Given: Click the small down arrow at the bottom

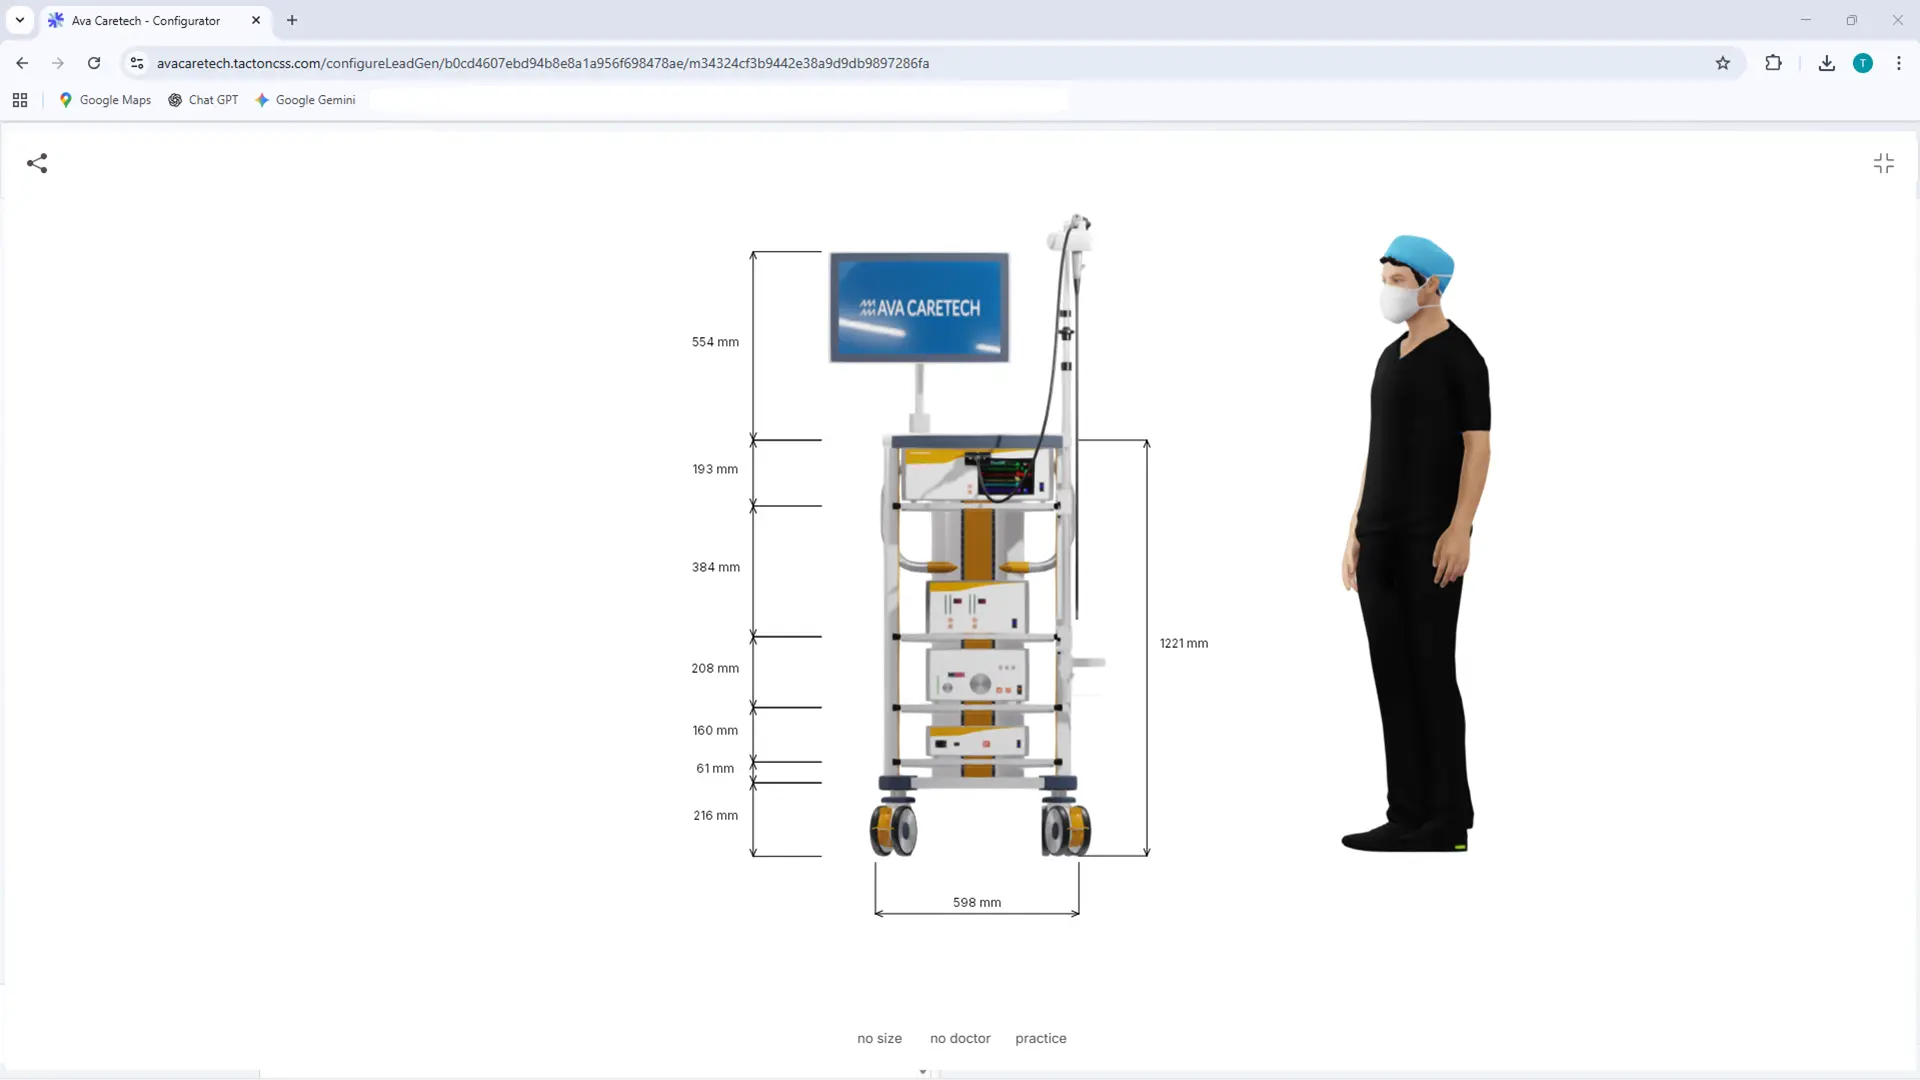Looking at the screenshot, I should [922, 1071].
